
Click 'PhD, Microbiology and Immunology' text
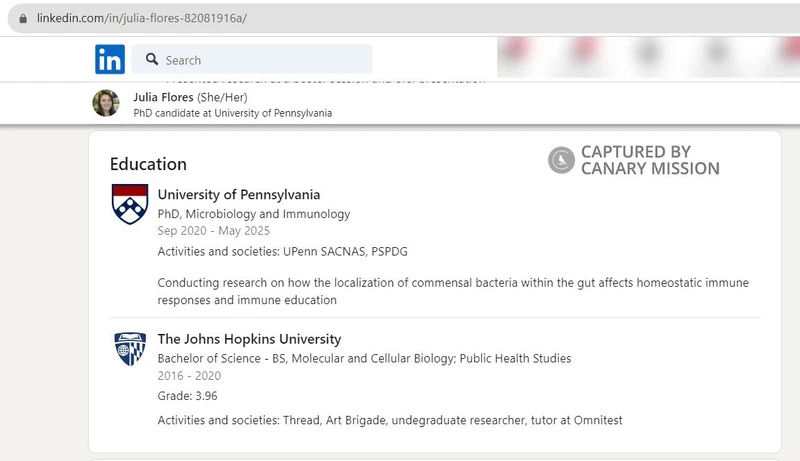click(x=254, y=214)
